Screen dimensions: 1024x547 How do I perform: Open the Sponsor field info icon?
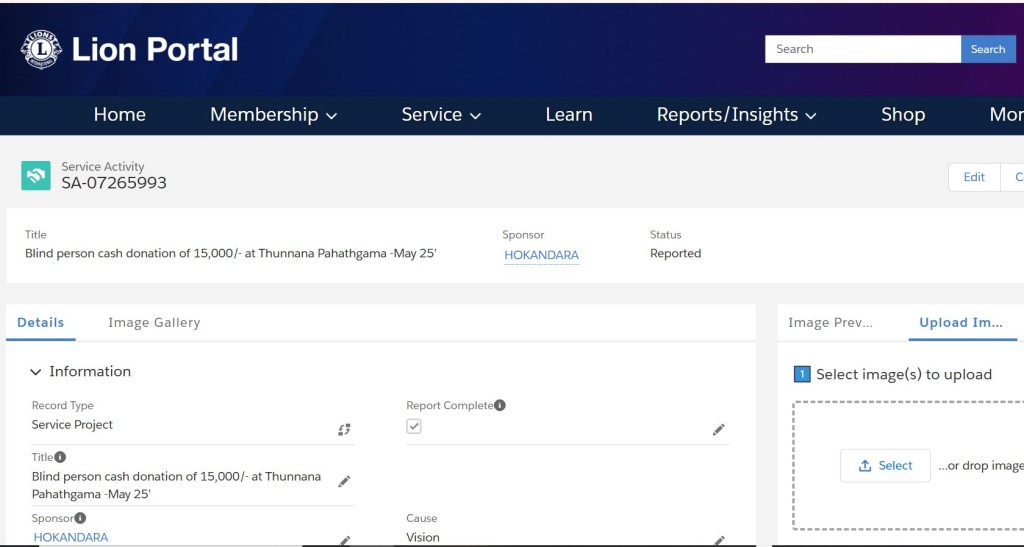(80, 518)
